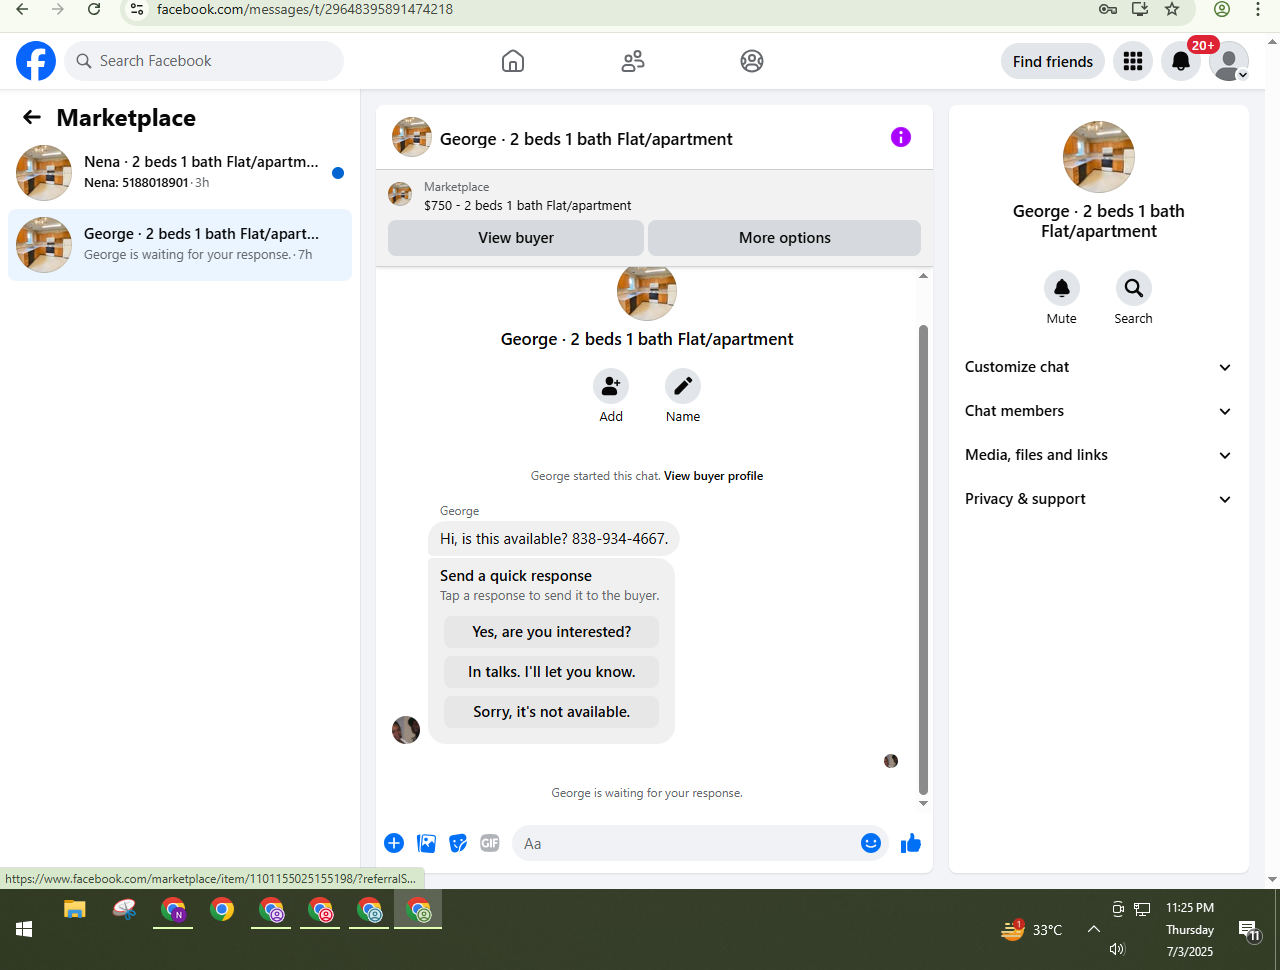Mute this conversation with the bell icon
This screenshot has height=970, width=1280.
click(1062, 288)
